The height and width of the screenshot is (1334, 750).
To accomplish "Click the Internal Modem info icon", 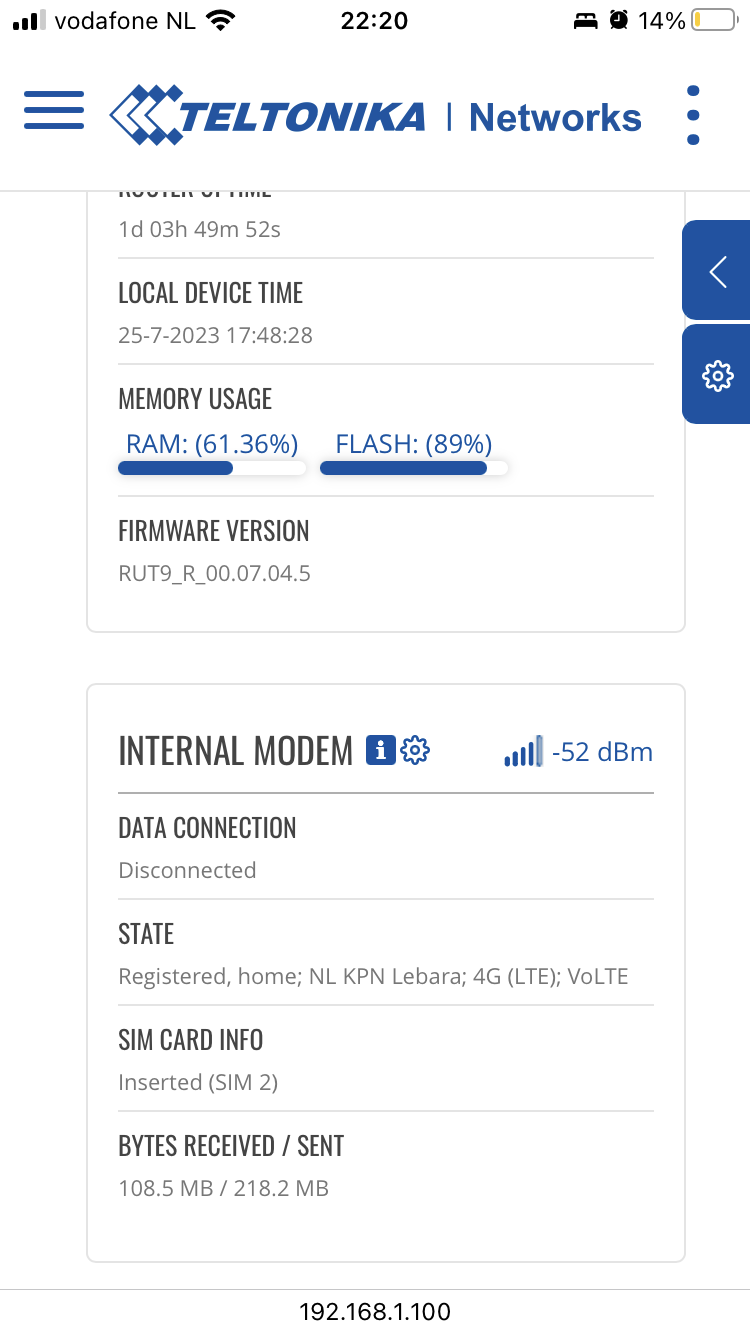I will [x=380, y=749].
